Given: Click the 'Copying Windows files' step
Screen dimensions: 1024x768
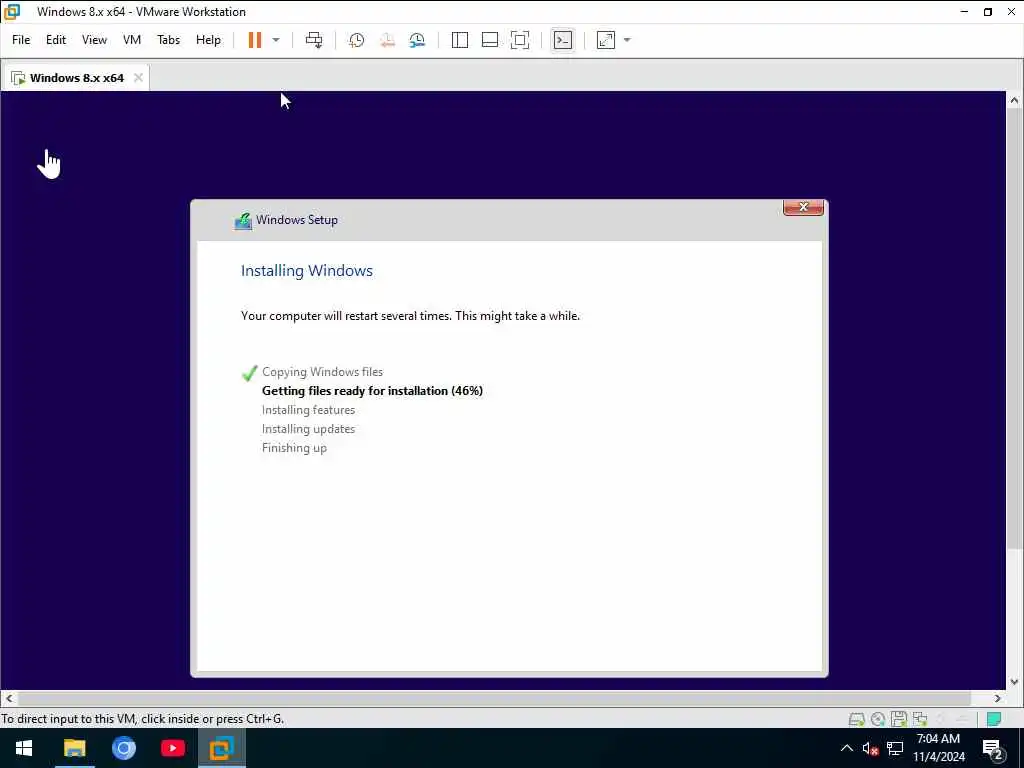Looking at the screenshot, I should tap(323, 372).
